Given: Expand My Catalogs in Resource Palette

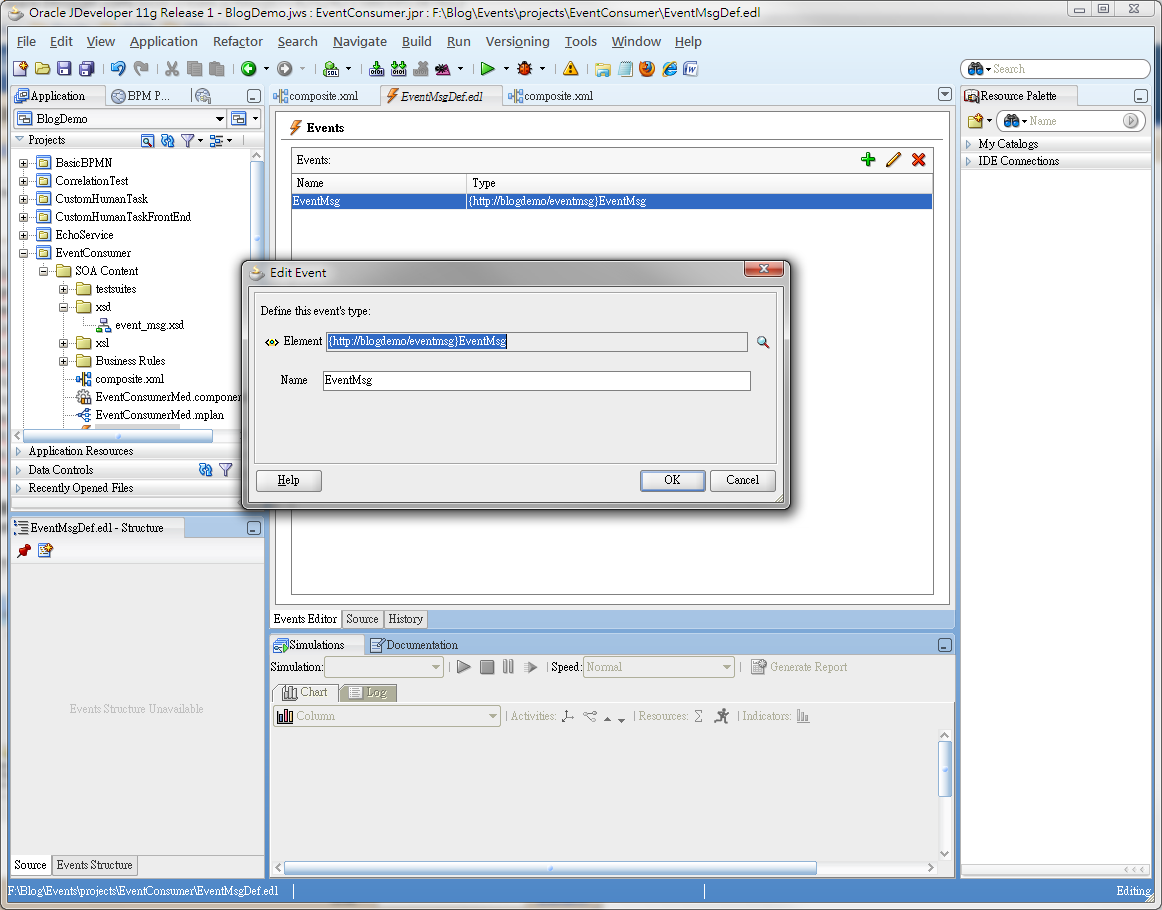Looking at the screenshot, I should (969, 144).
